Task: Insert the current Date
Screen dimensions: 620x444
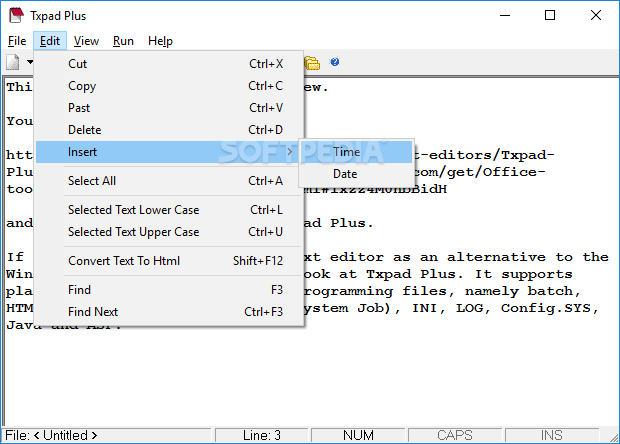Action: (x=356, y=174)
